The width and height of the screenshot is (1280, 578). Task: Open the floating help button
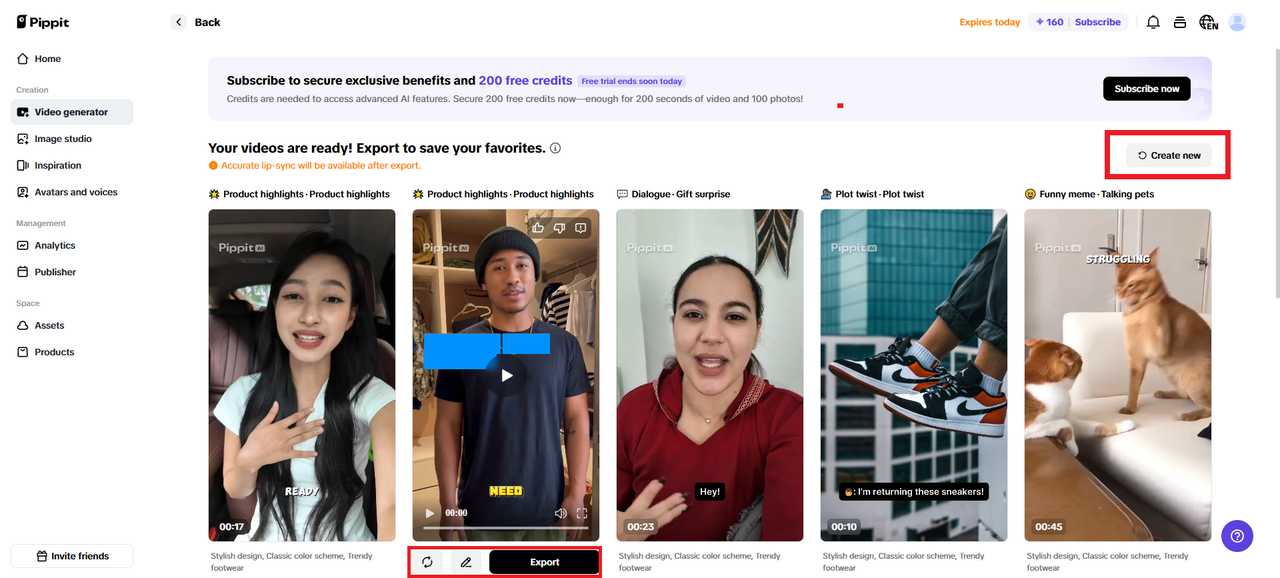click(1237, 536)
